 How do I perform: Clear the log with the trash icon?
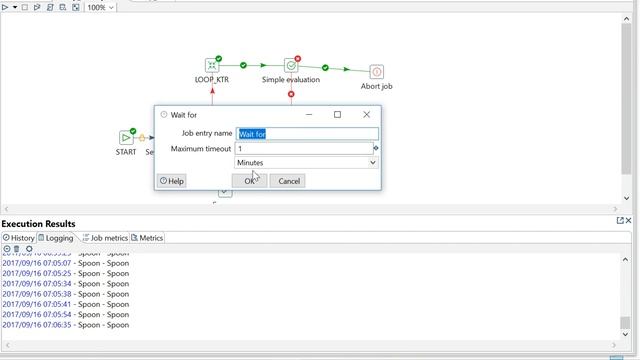point(17,249)
